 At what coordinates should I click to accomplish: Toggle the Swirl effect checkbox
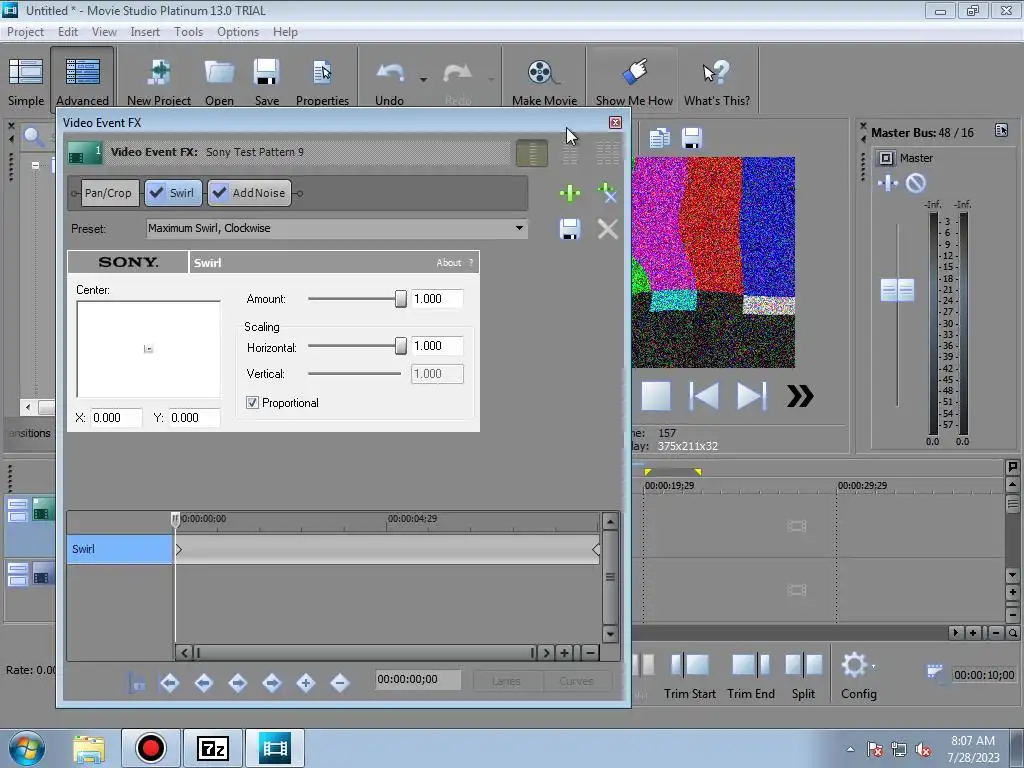click(156, 193)
